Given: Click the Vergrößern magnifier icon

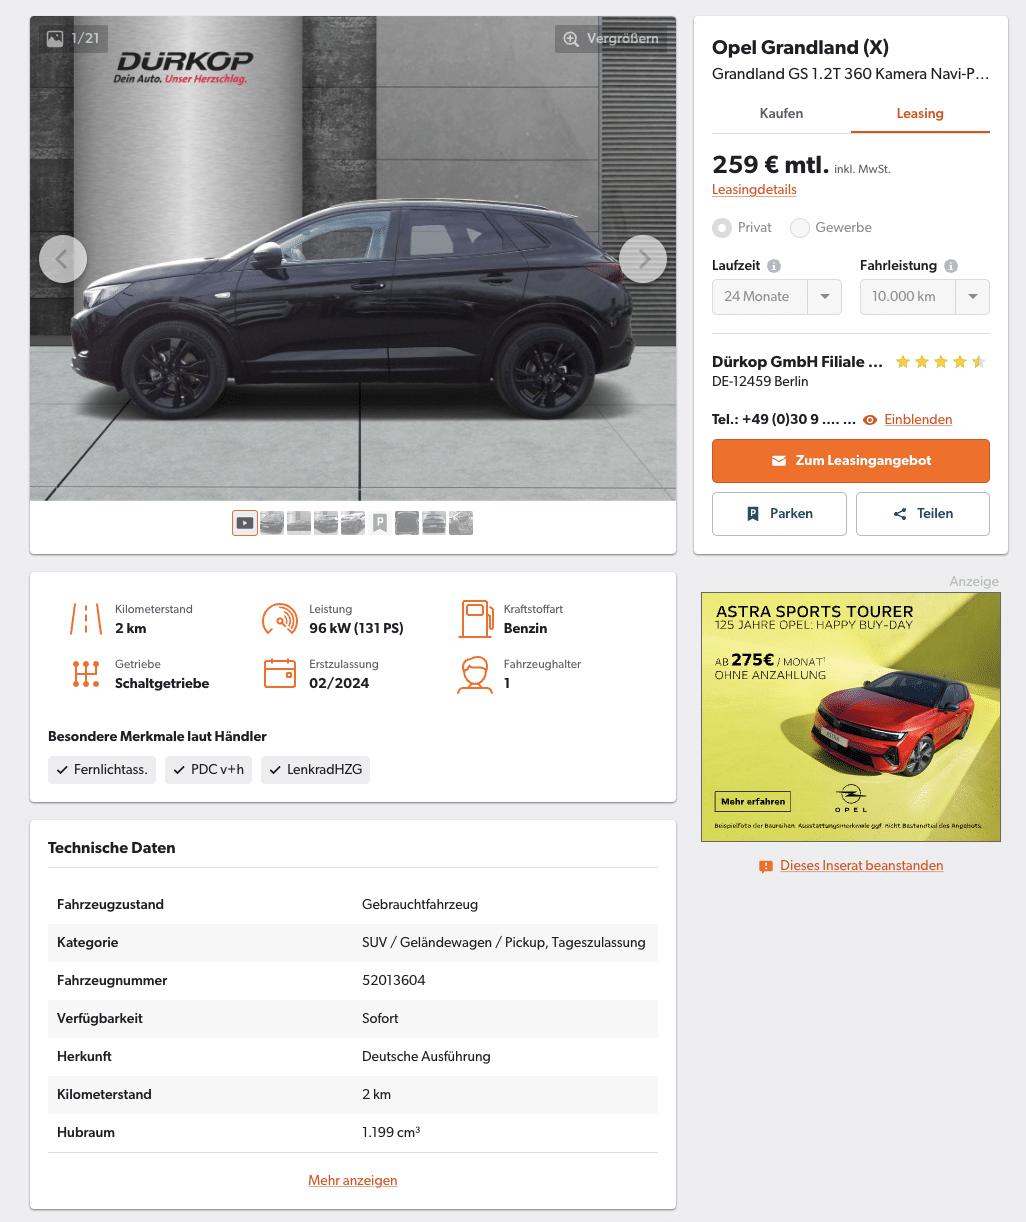Looking at the screenshot, I should click(x=571, y=39).
